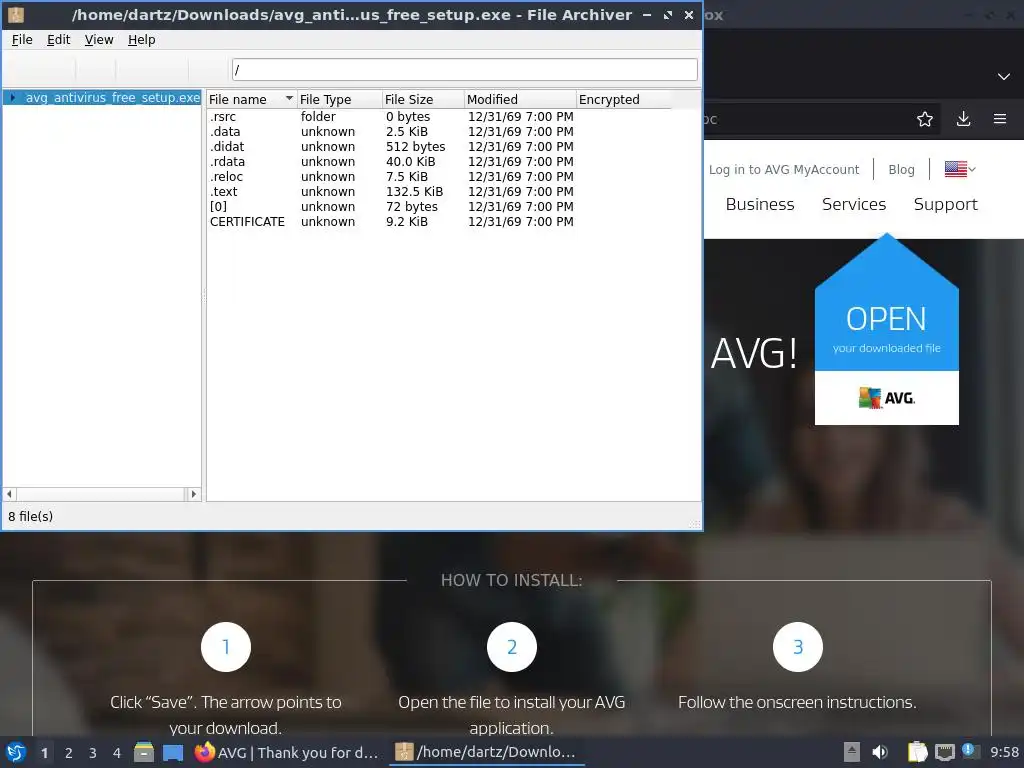The image size is (1024, 768).
Task: Open the AVG Blog link
Action: coord(901,169)
